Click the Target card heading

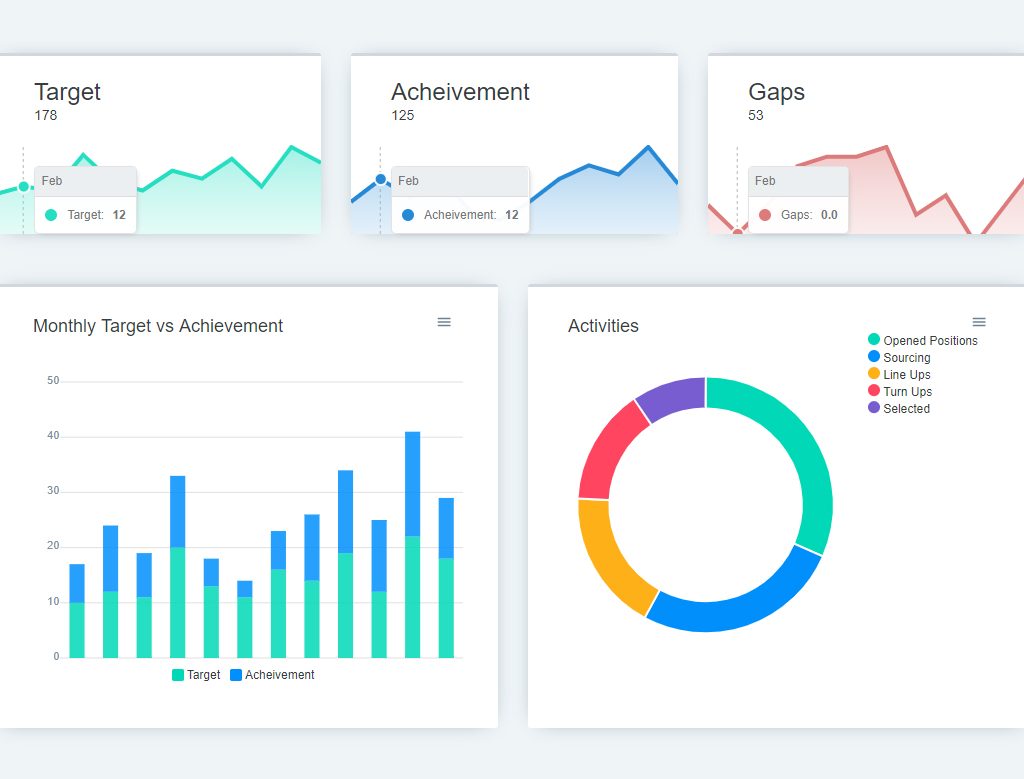coord(67,92)
